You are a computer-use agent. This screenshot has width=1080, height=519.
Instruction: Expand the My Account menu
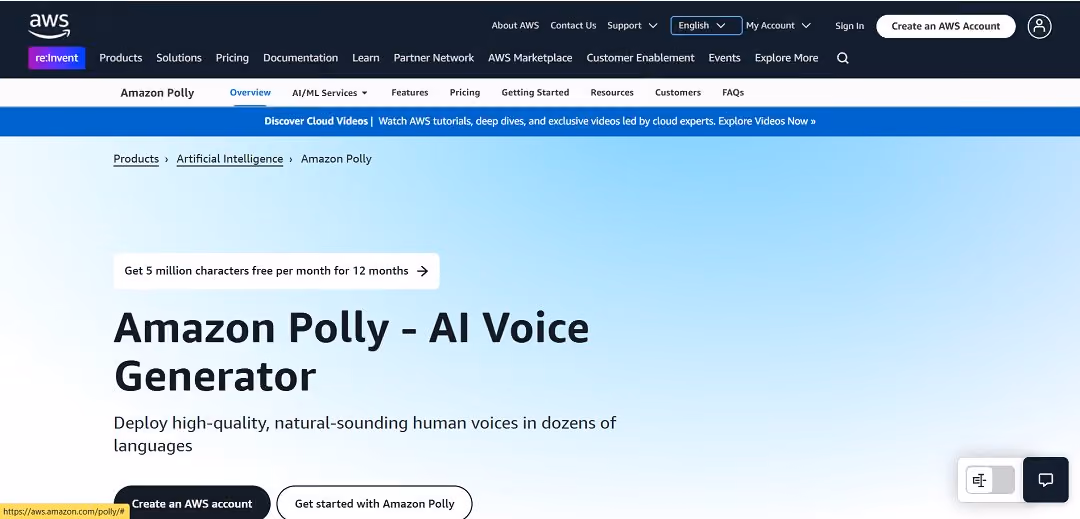(x=778, y=25)
